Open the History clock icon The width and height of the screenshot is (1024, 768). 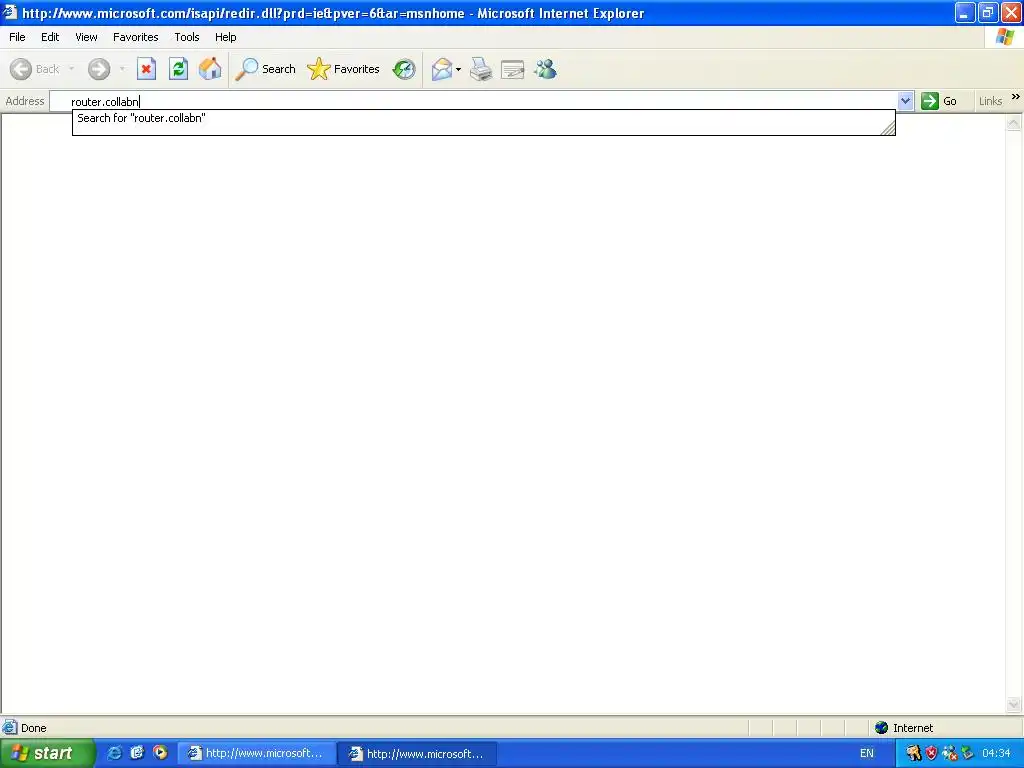[404, 69]
